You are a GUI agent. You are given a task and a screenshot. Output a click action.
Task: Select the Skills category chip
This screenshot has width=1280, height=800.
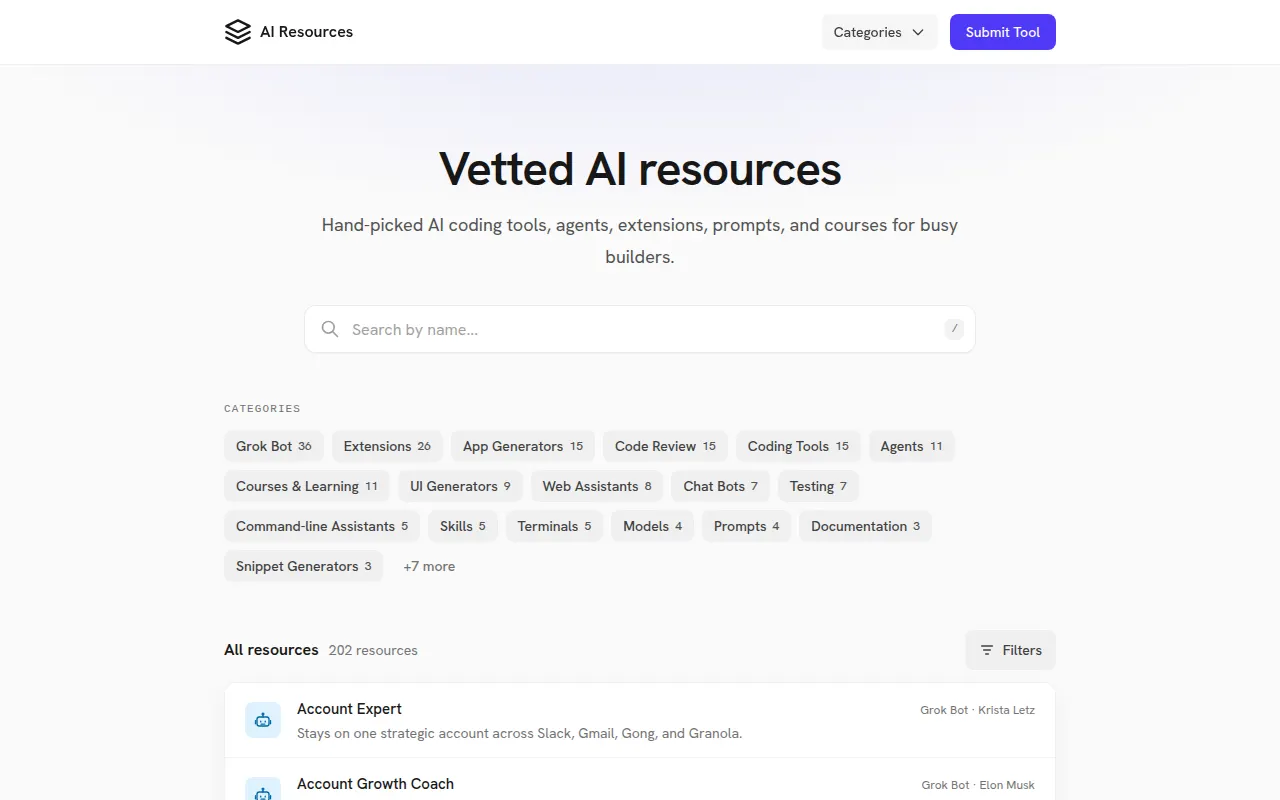click(x=463, y=526)
